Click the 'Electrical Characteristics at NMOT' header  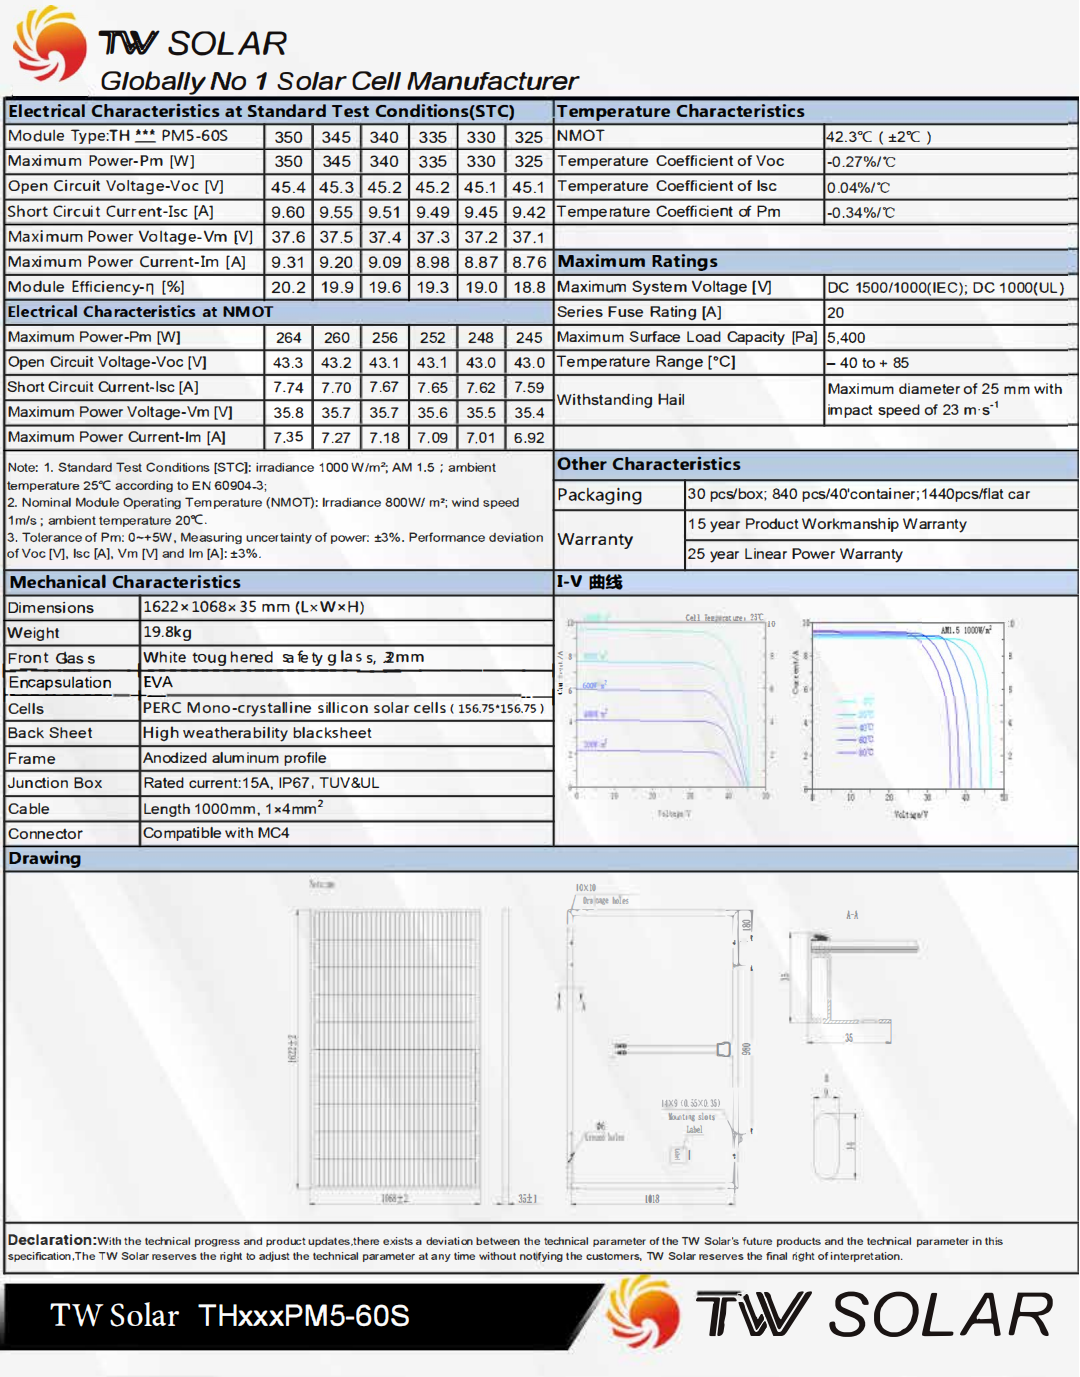(x=140, y=312)
